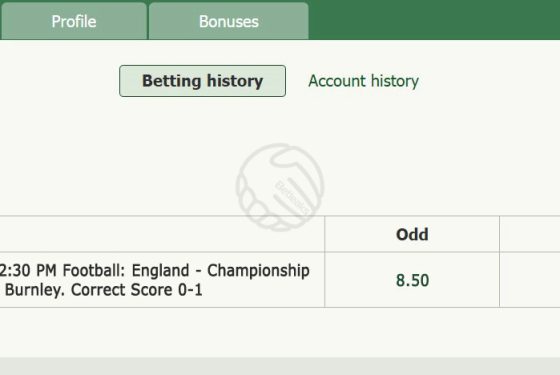
Task: Click the blank header cell right of Odd
Action: point(530,234)
